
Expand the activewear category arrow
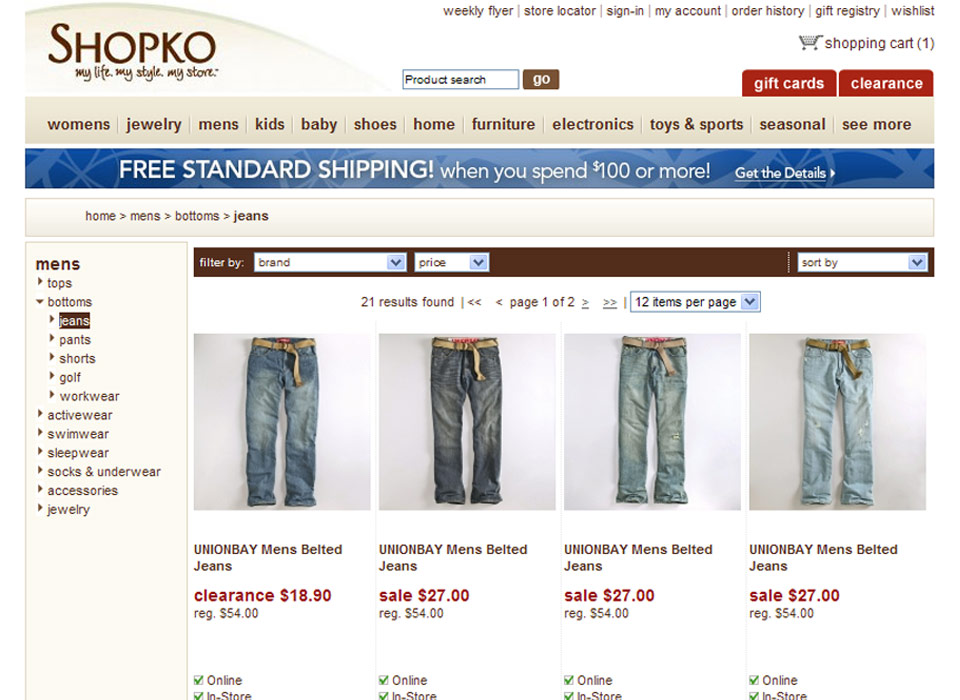coord(40,414)
